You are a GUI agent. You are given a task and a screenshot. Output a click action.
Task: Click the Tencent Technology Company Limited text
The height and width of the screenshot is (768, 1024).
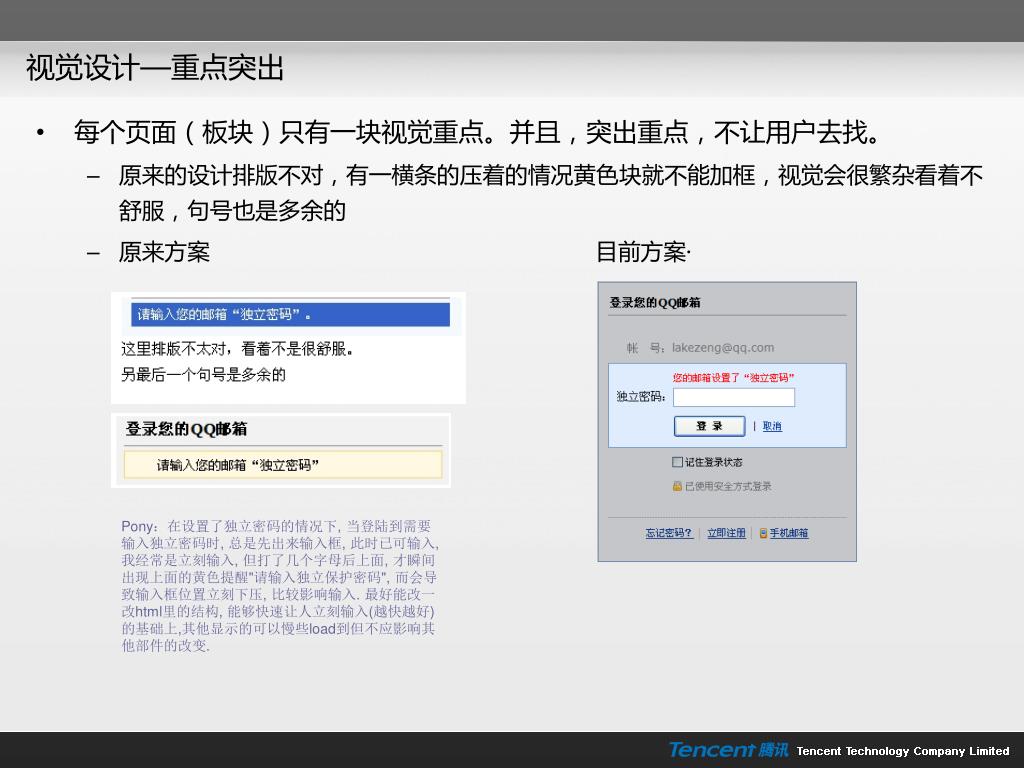tap(903, 751)
